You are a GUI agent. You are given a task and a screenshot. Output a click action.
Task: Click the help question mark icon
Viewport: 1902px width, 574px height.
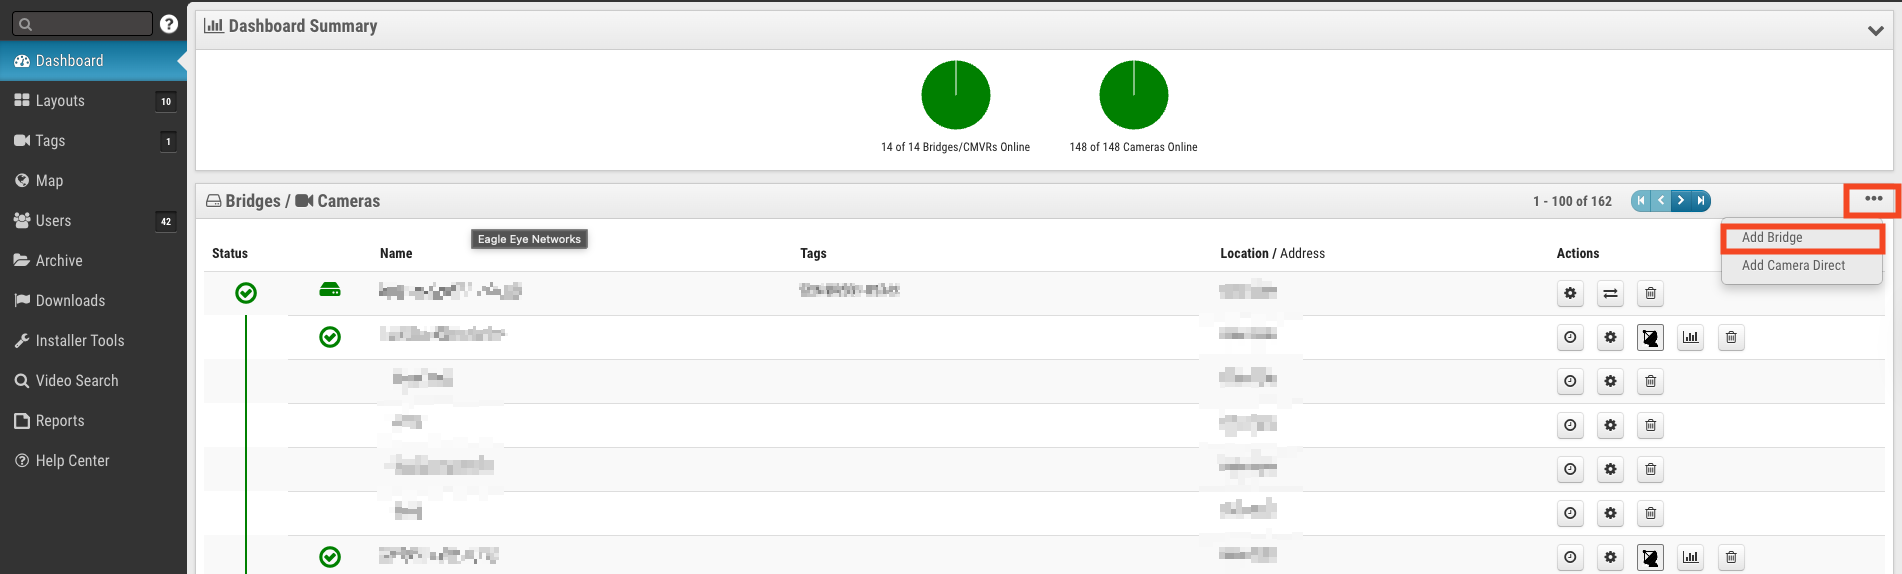point(169,24)
